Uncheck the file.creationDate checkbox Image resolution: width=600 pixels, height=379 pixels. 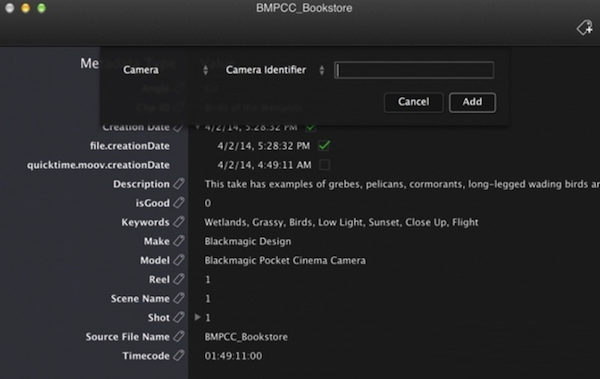pyautogui.click(x=324, y=145)
